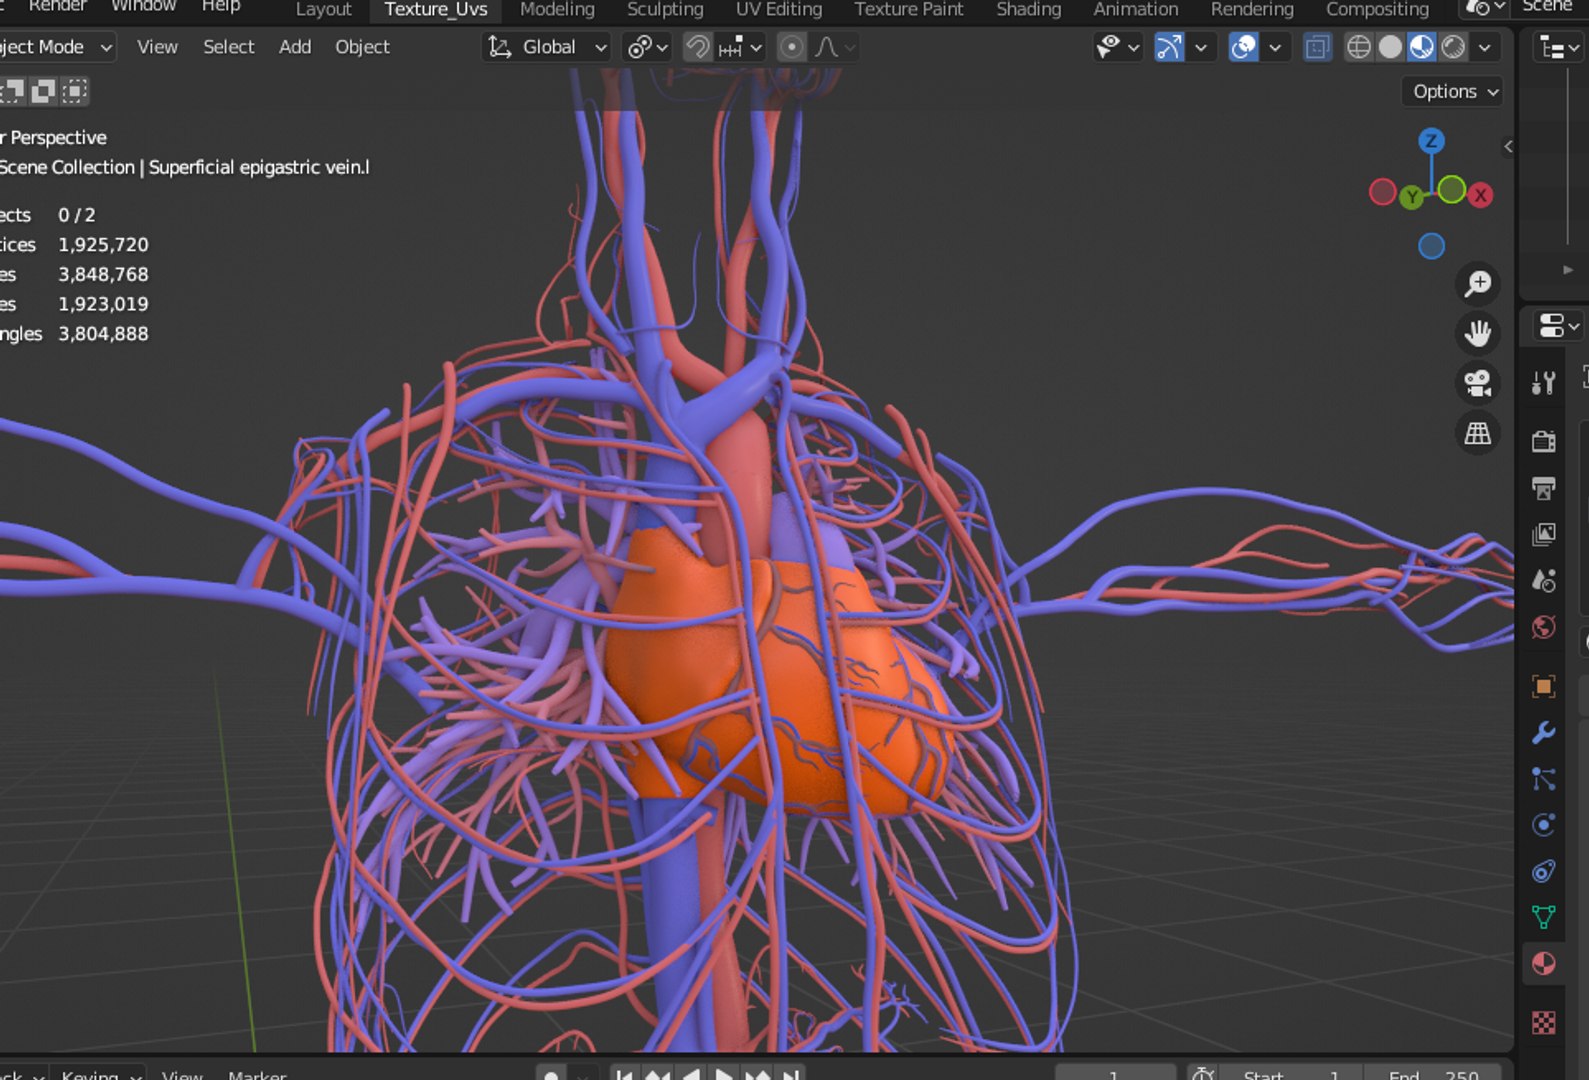The image size is (1589, 1080).
Task: Switch to Sculpting workspace tab
Action: [x=665, y=9]
